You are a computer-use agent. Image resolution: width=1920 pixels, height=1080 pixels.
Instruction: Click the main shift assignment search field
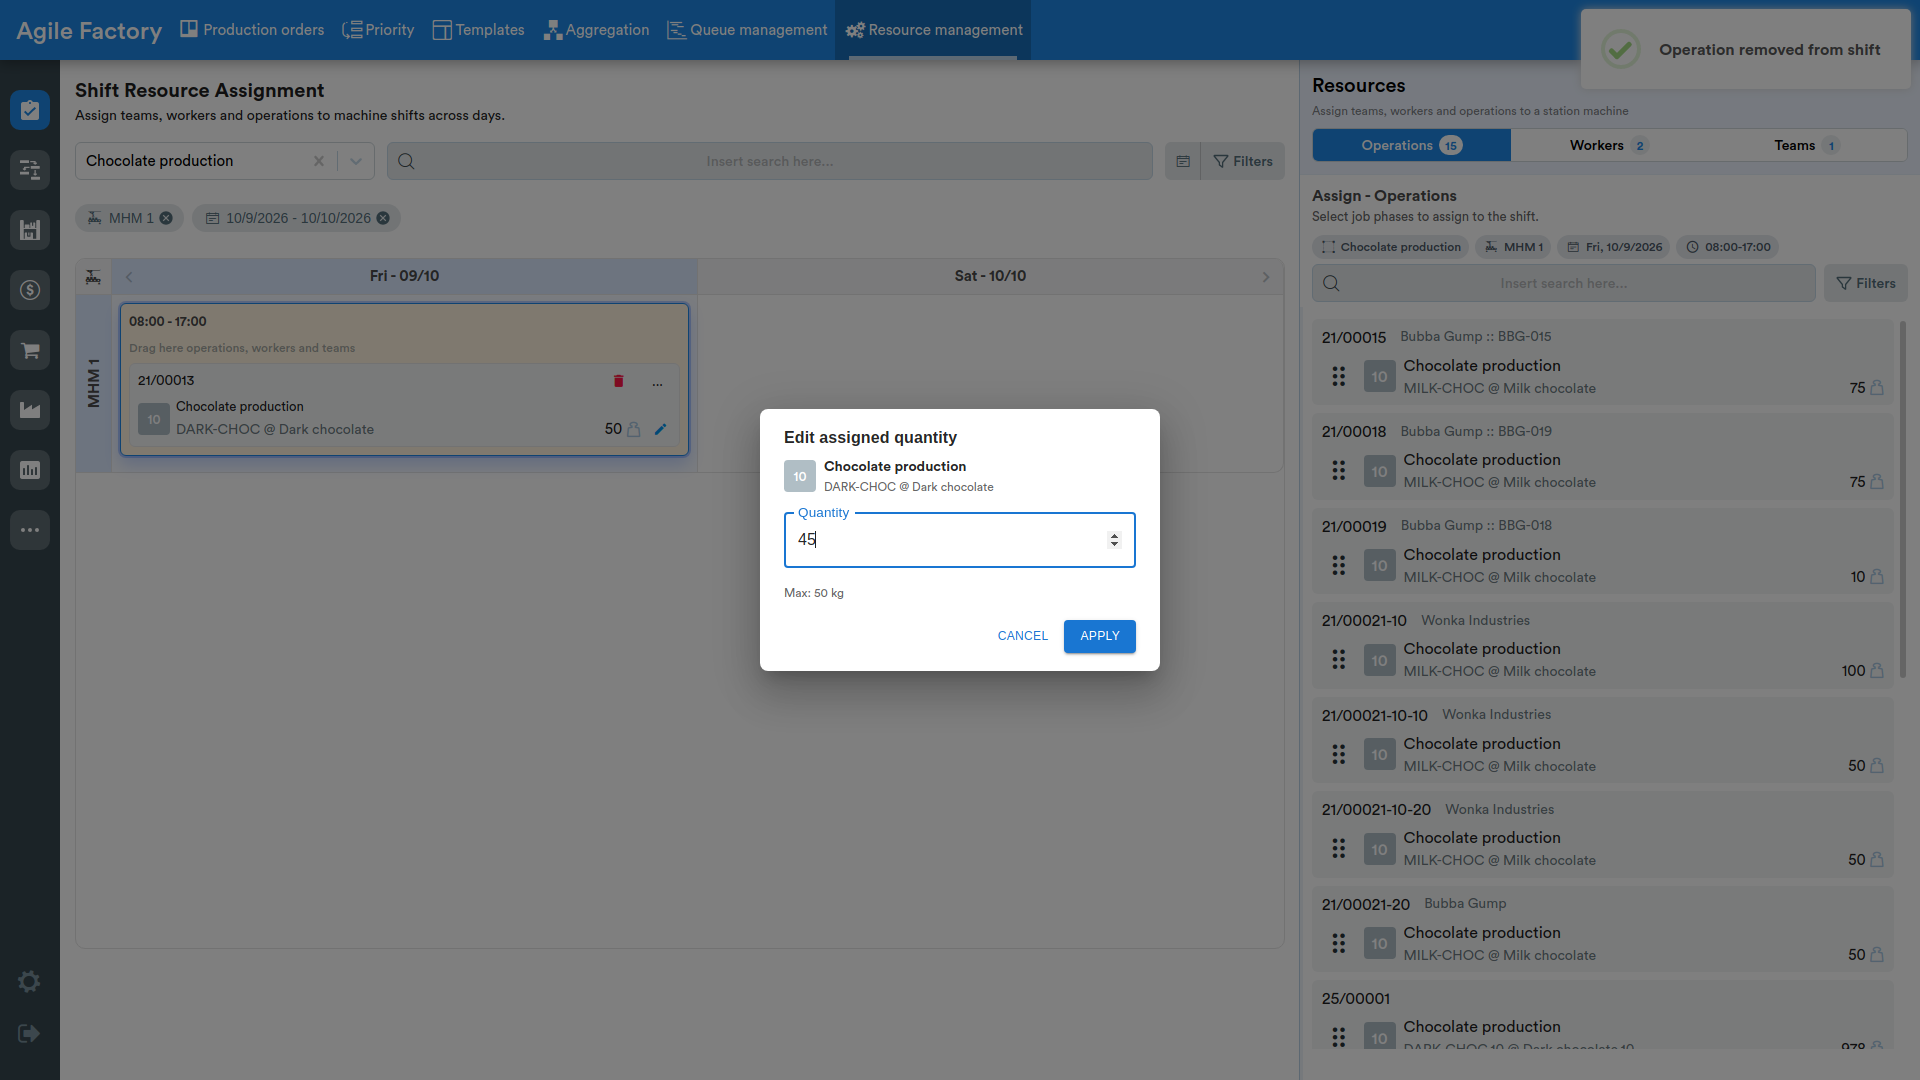click(769, 161)
